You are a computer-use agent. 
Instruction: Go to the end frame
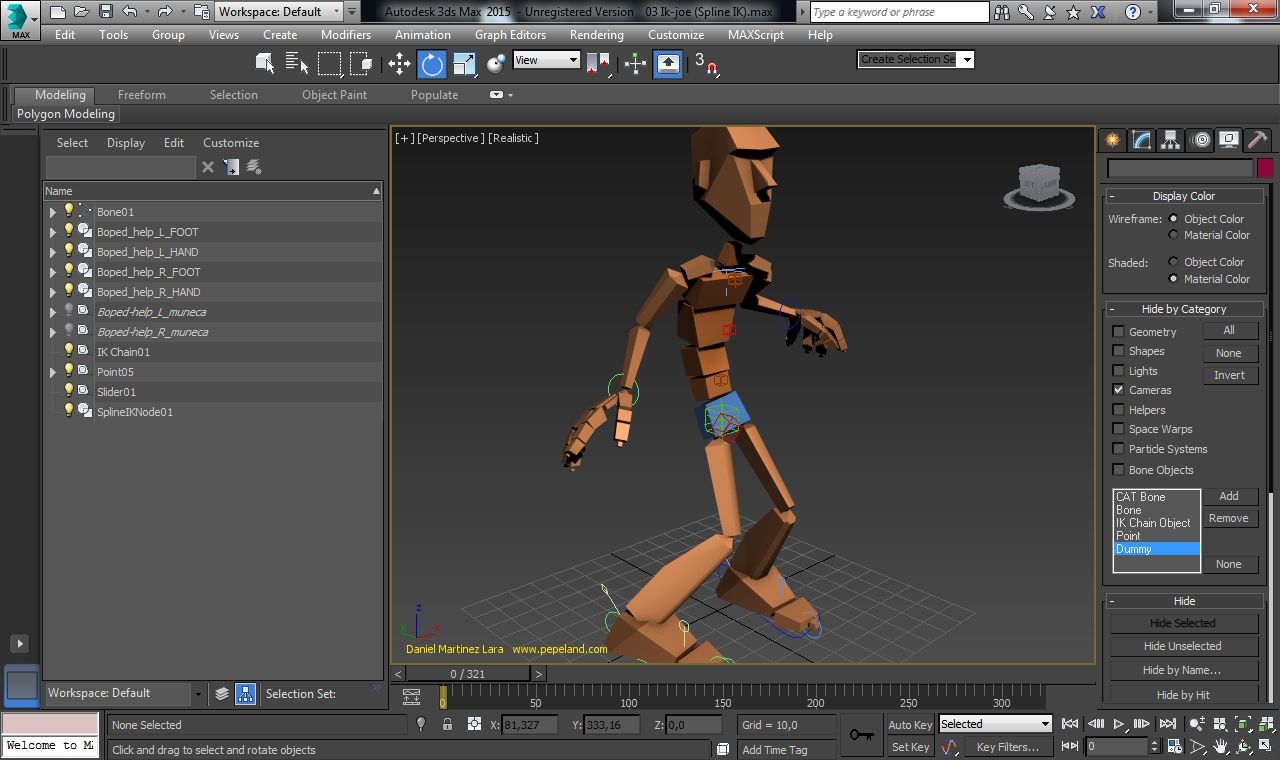pyautogui.click(x=1167, y=724)
